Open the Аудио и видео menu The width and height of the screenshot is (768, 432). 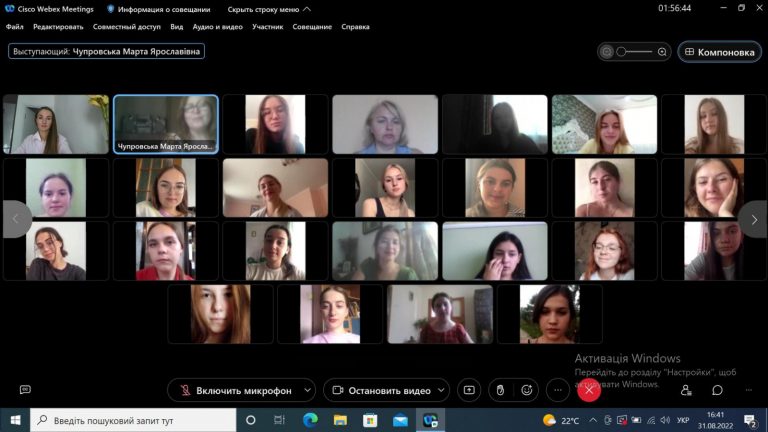coord(217,27)
